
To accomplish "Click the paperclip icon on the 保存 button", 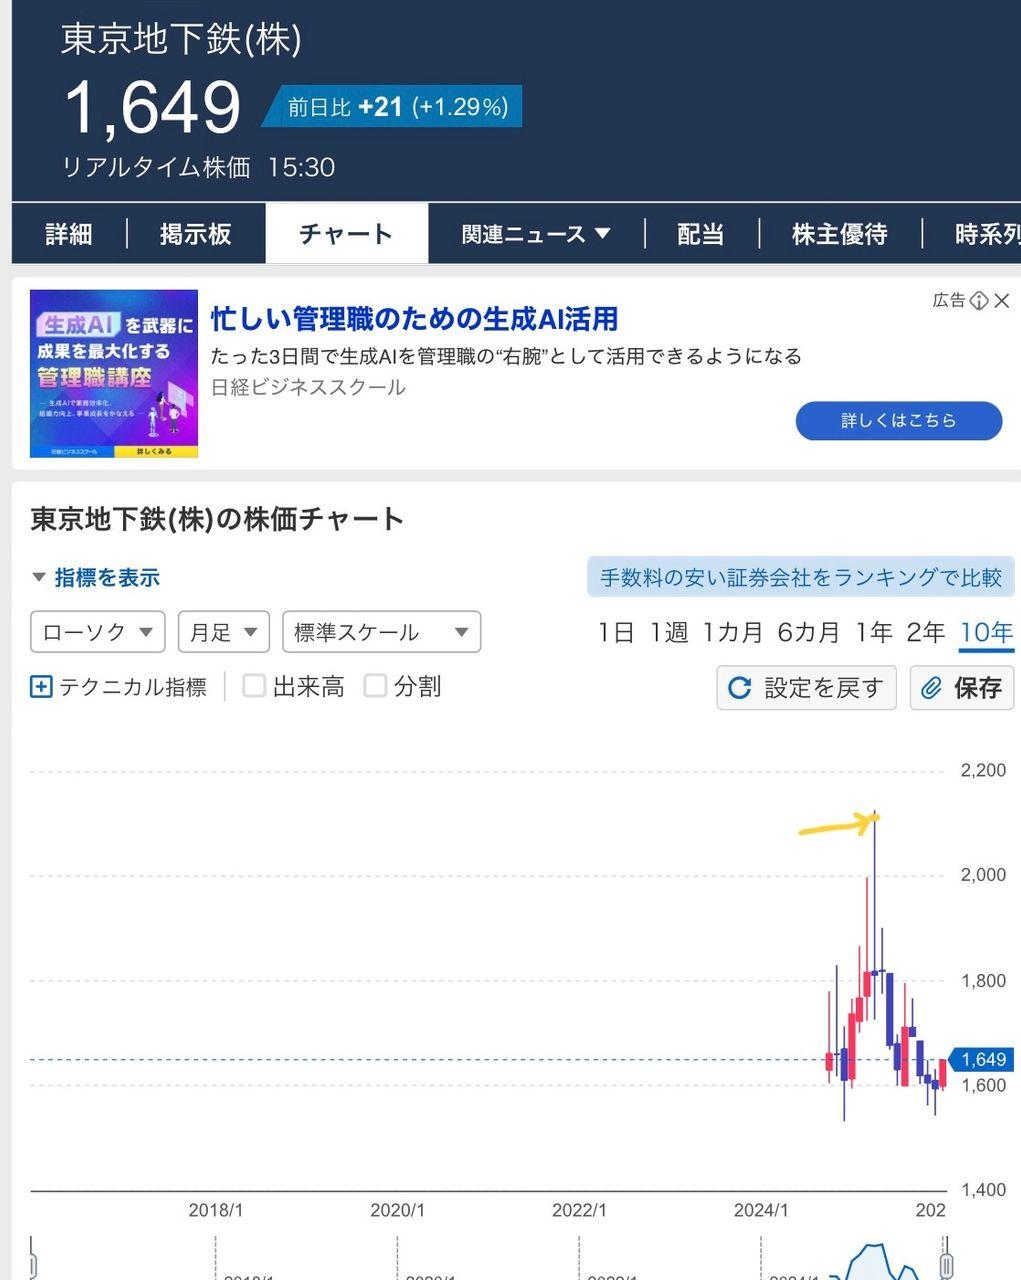I will (933, 687).
